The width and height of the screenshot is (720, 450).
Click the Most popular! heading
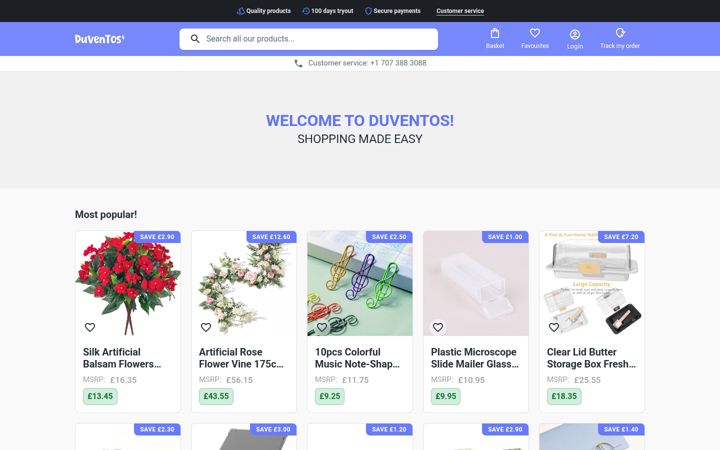(x=106, y=214)
